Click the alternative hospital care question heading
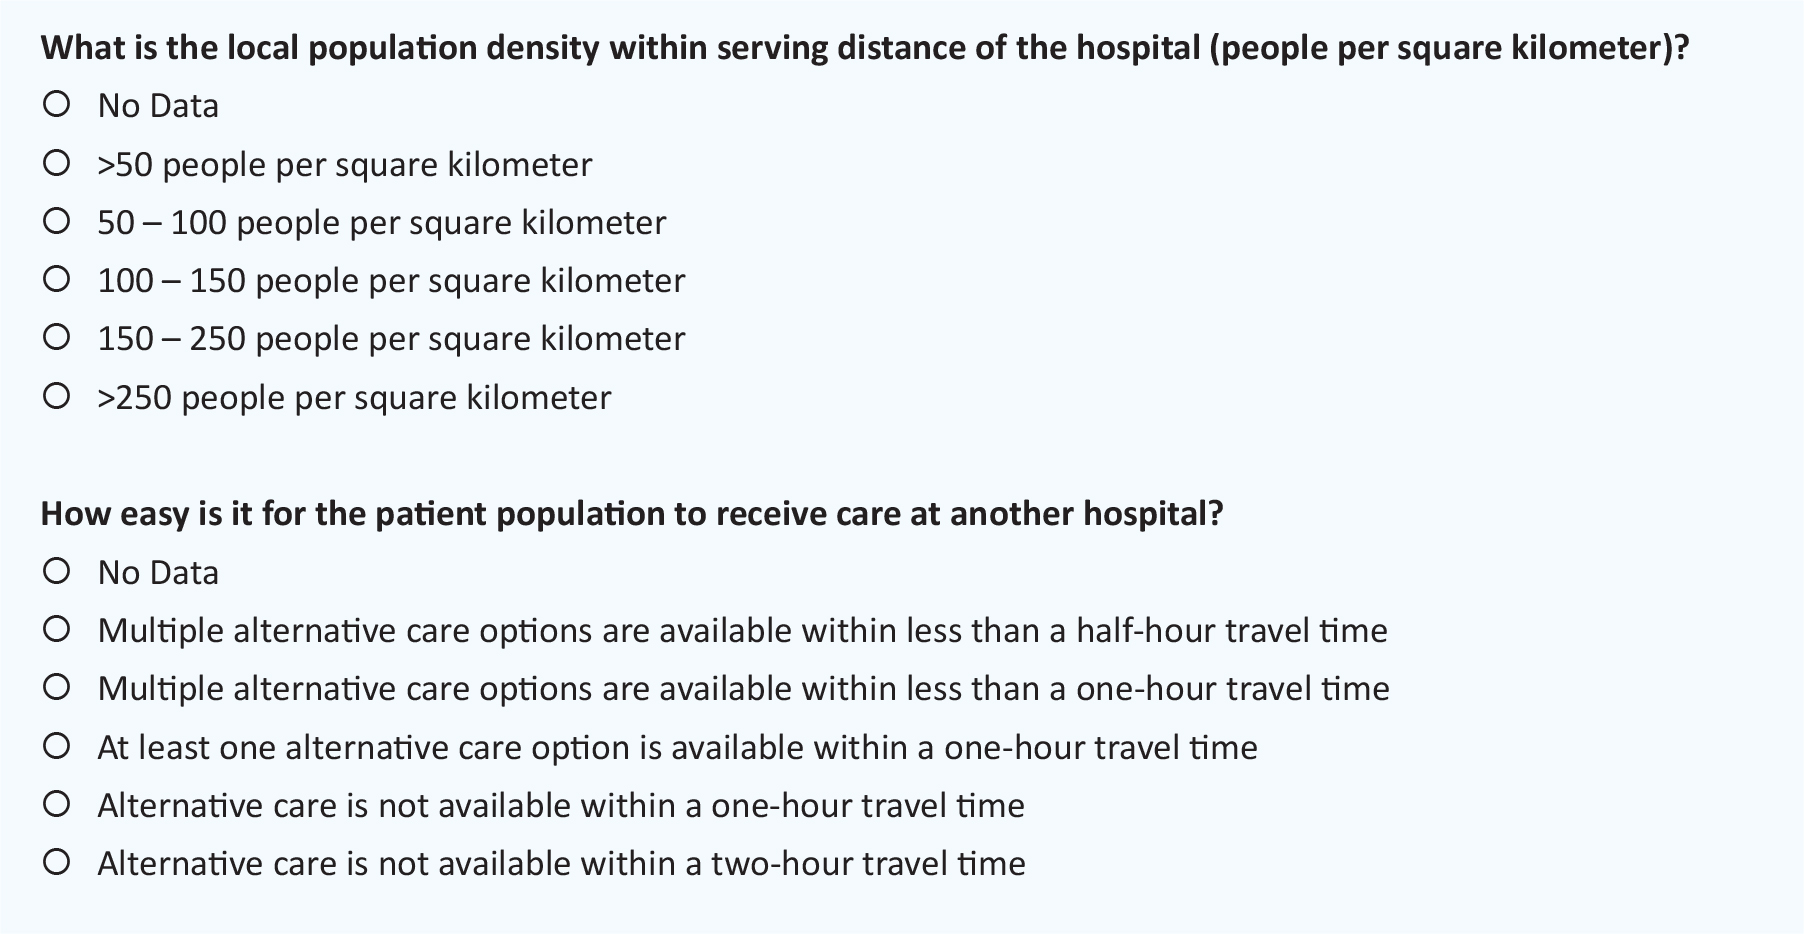1804x934 pixels. 632,514
